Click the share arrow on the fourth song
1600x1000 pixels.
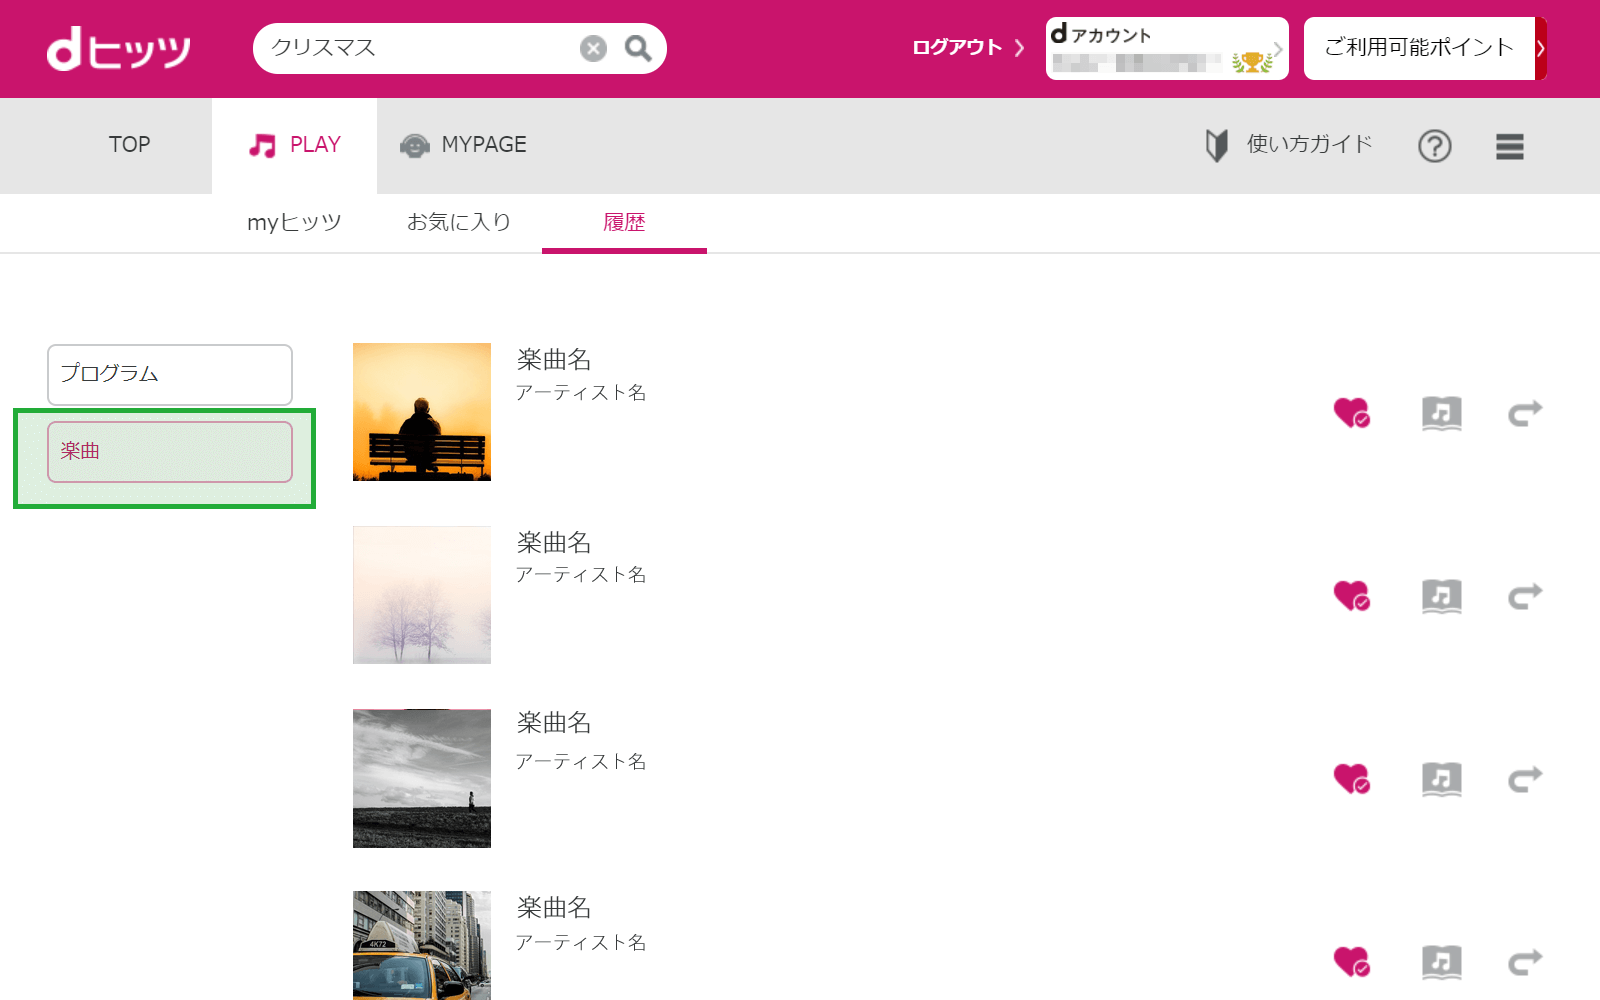click(1525, 962)
